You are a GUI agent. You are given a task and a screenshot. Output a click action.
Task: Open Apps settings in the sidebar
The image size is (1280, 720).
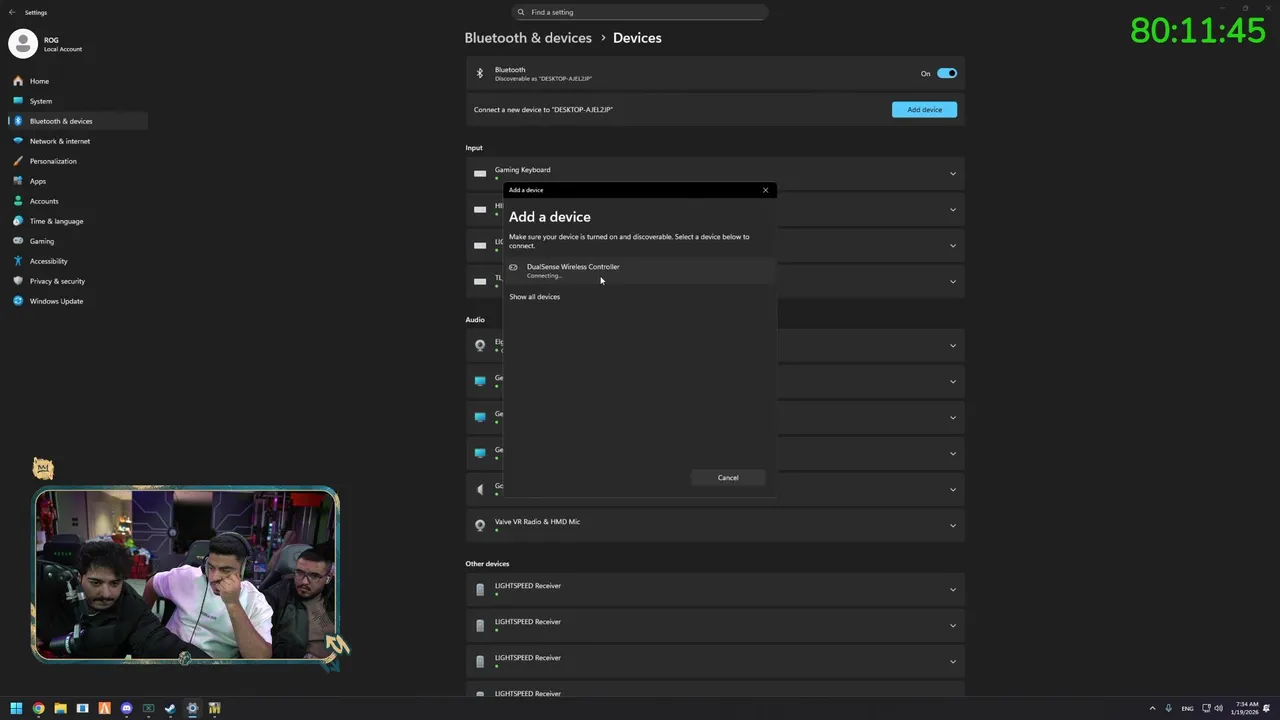click(x=38, y=181)
